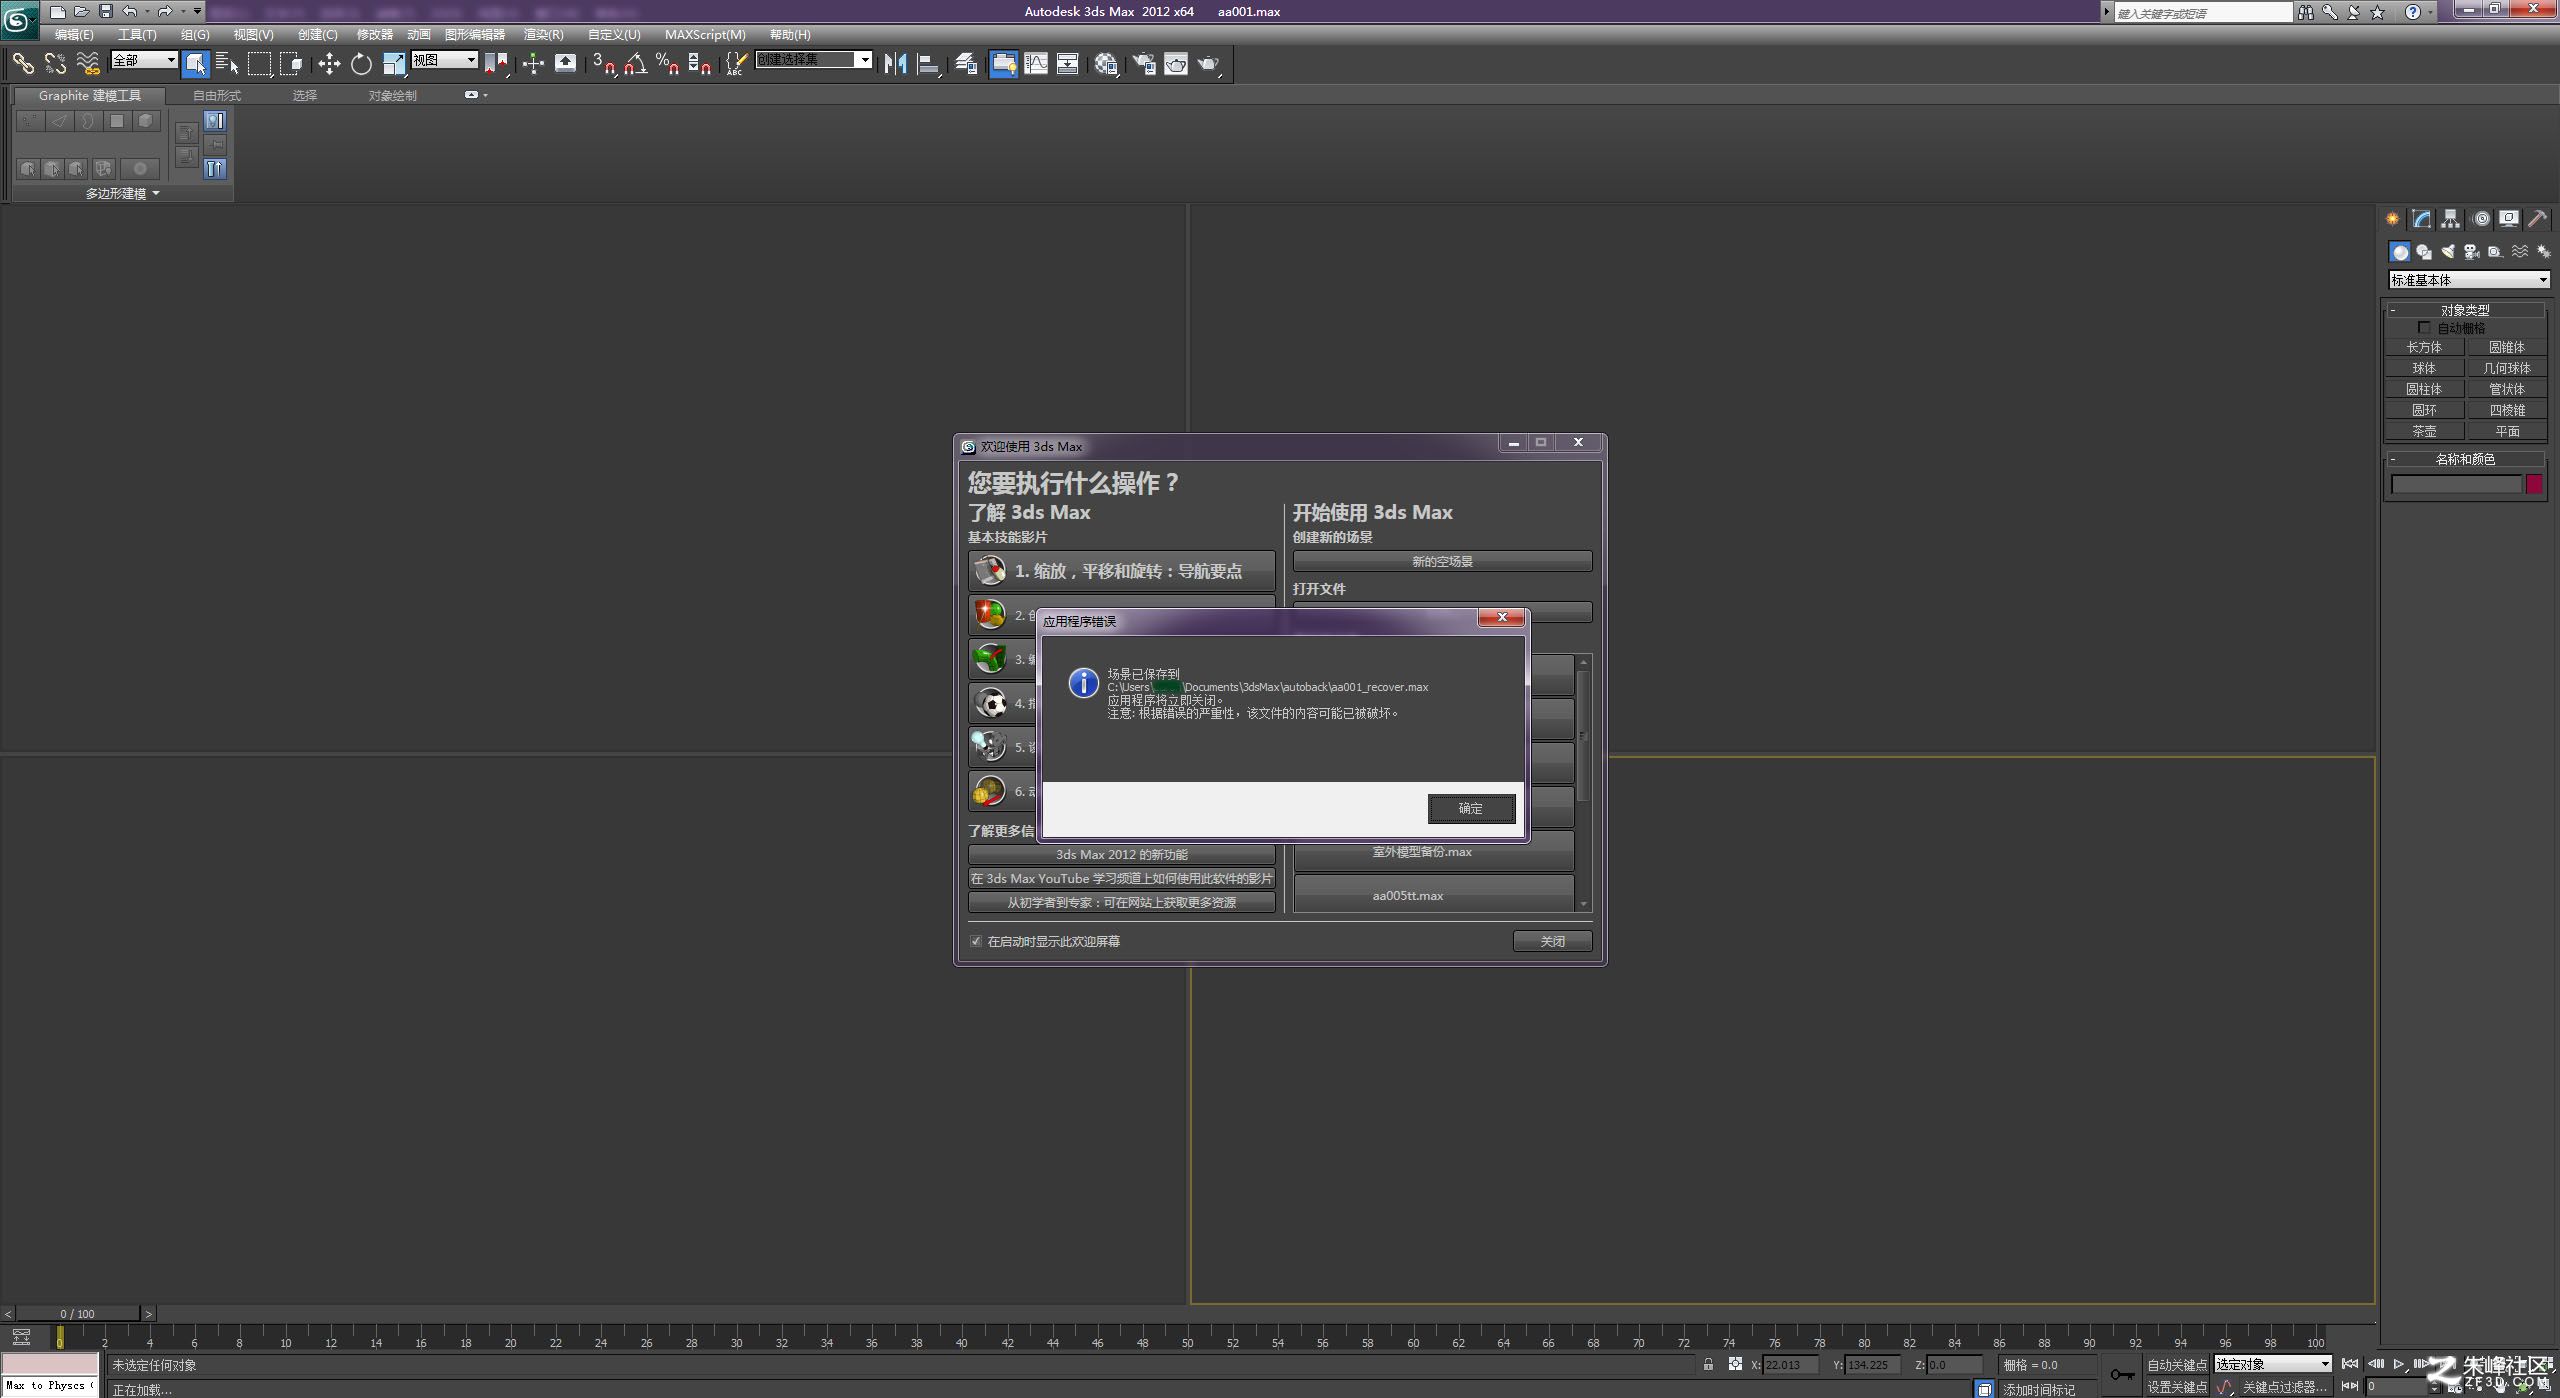Image resolution: width=2560 pixels, height=1398 pixels.
Task: Open the Render Setup teapot icon
Action: pyautogui.click(x=1143, y=64)
